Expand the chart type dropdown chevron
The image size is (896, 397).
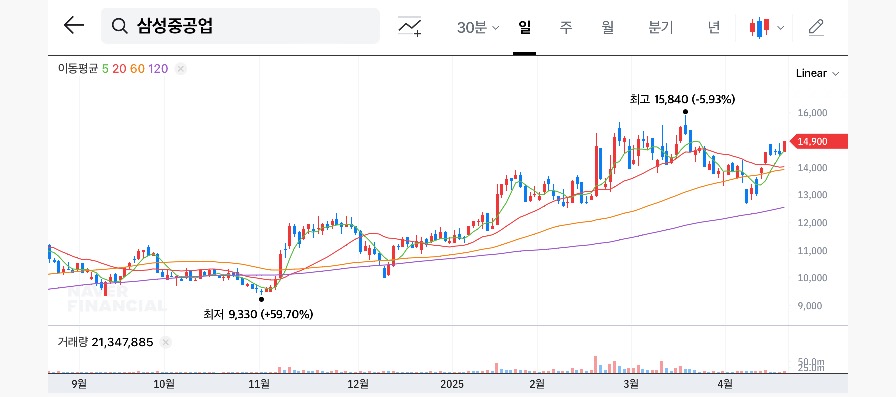(x=781, y=27)
